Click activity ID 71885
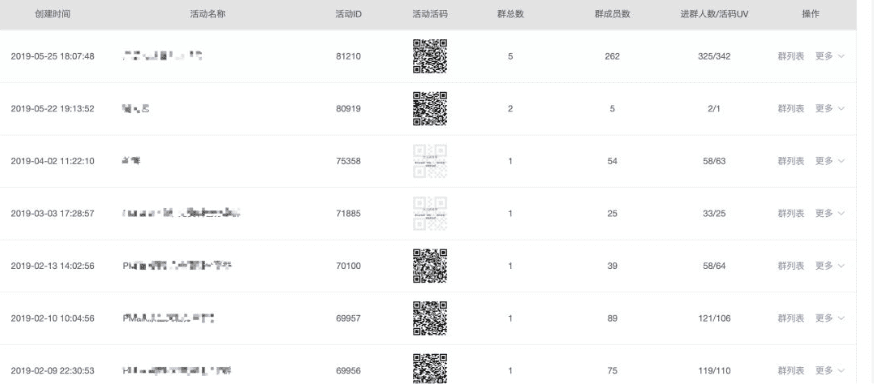Image resolution: width=875 pixels, height=388 pixels. [348, 213]
